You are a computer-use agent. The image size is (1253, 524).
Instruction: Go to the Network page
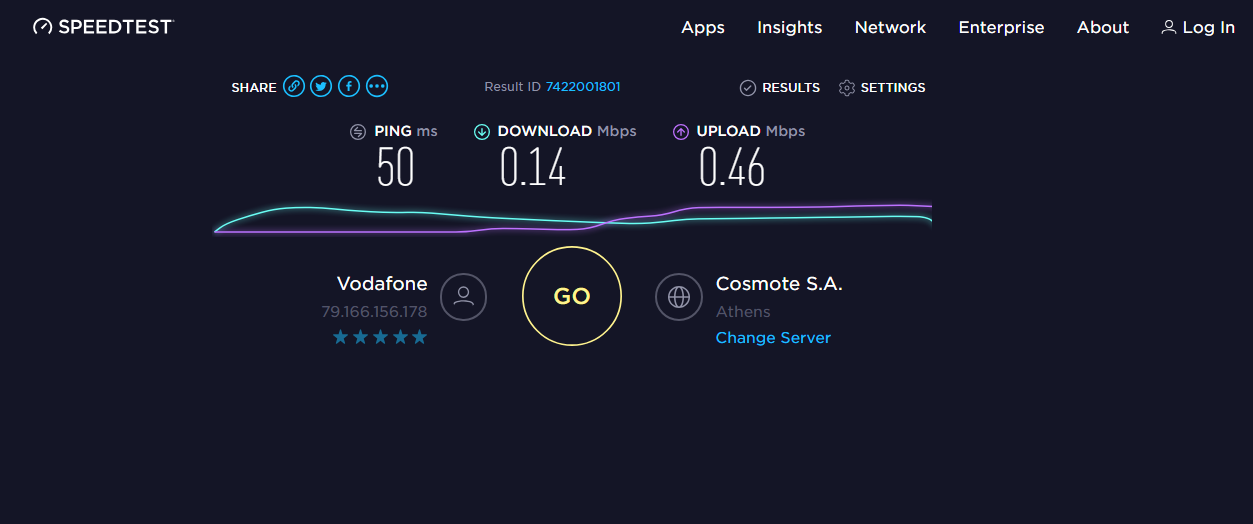tap(891, 28)
